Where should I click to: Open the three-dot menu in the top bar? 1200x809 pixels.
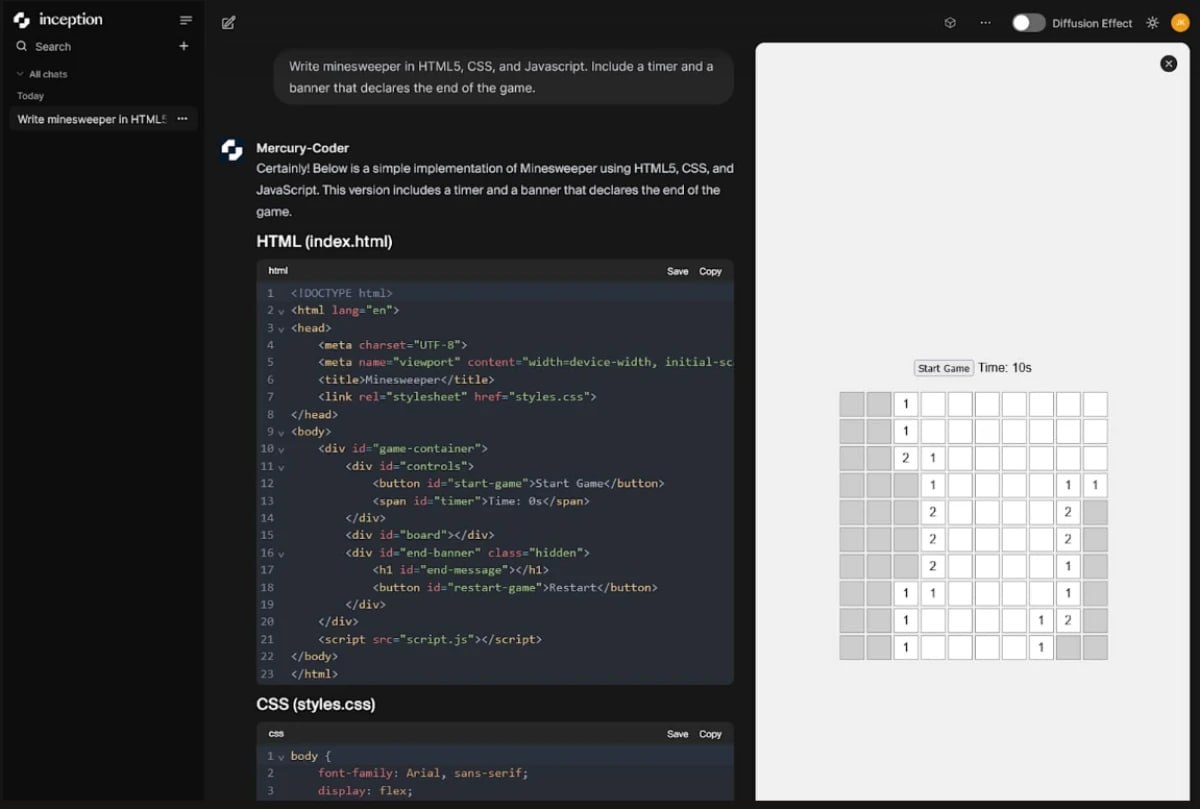(986, 23)
